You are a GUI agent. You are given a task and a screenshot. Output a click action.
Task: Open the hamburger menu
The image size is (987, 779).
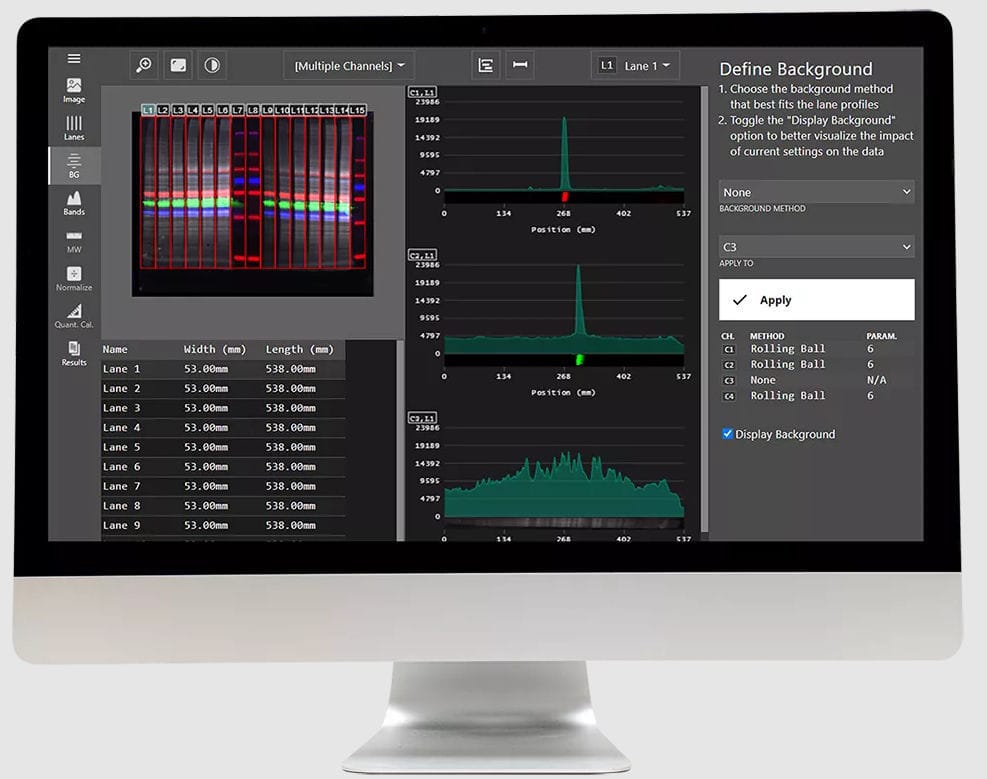[x=73, y=58]
